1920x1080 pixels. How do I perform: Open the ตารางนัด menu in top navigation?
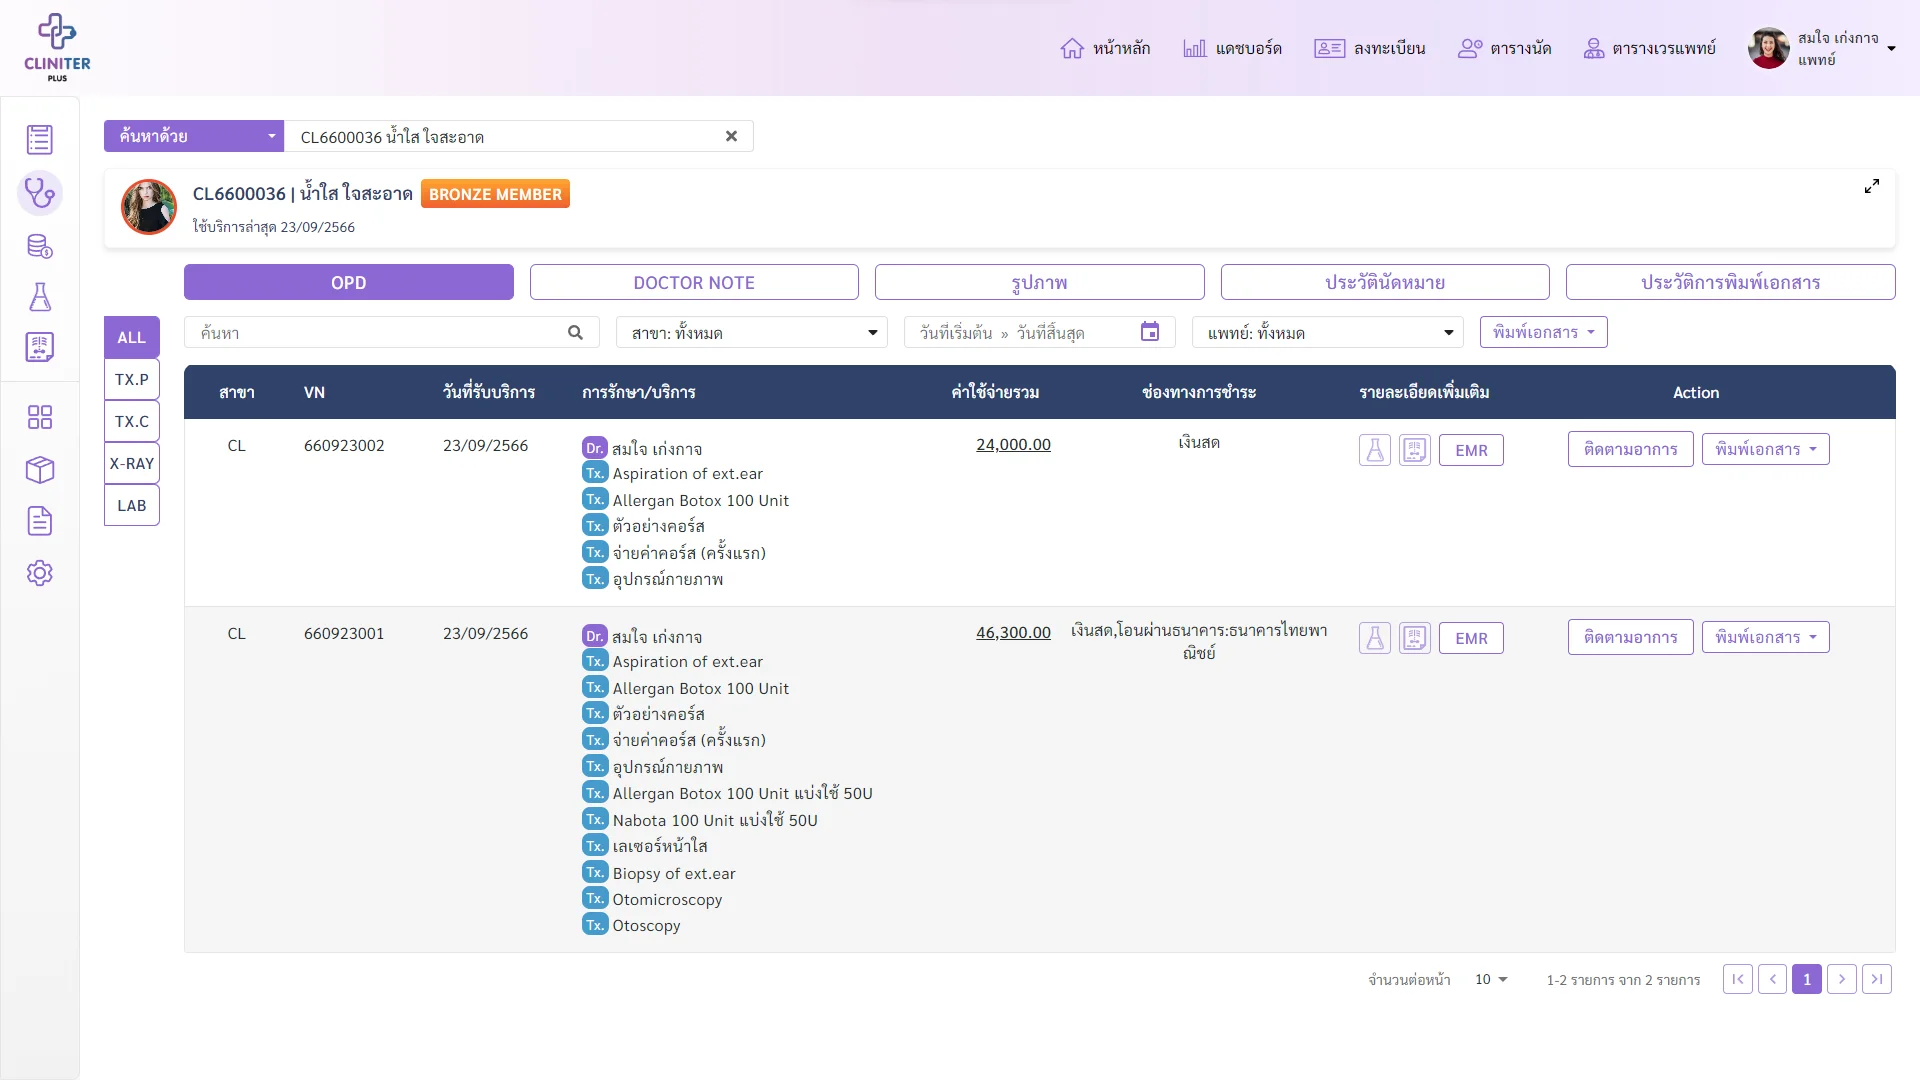(x=1505, y=48)
